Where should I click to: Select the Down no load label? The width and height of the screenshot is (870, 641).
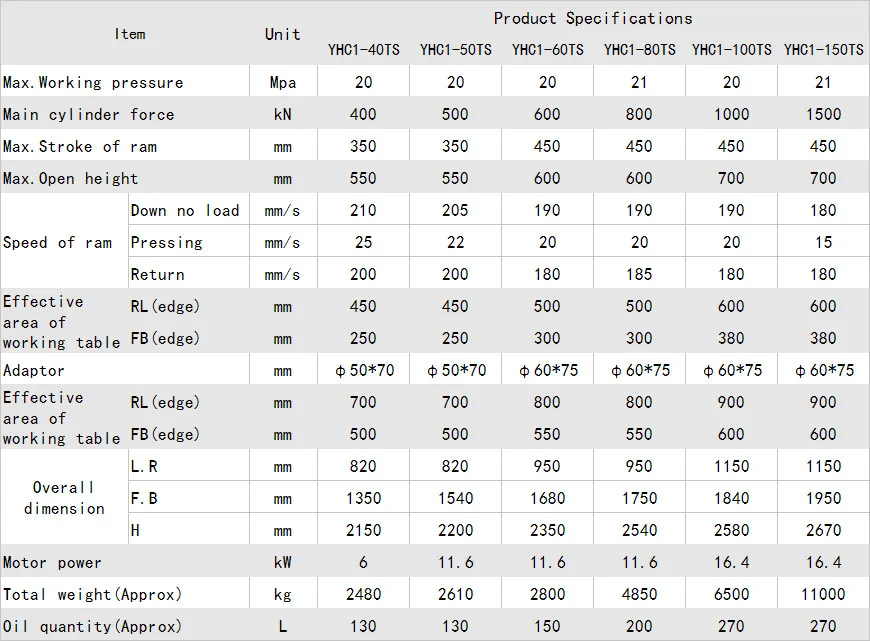(185, 211)
